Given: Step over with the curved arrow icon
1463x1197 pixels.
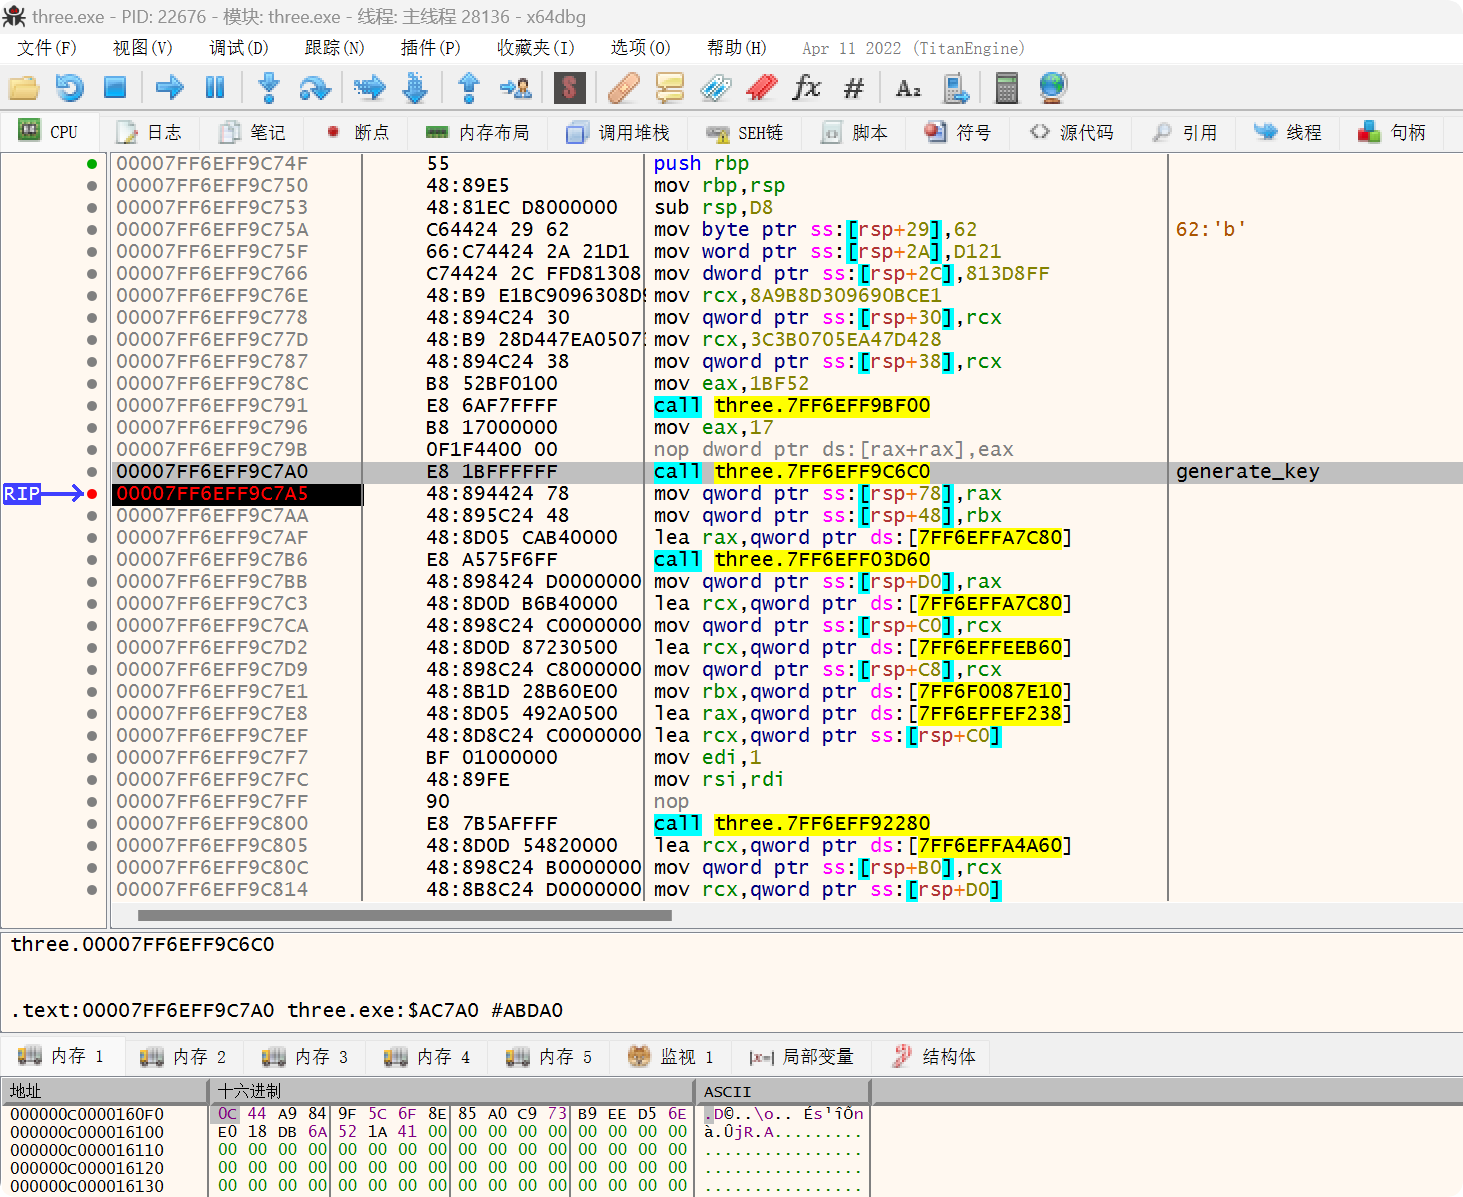Looking at the screenshot, I should [315, 88].
